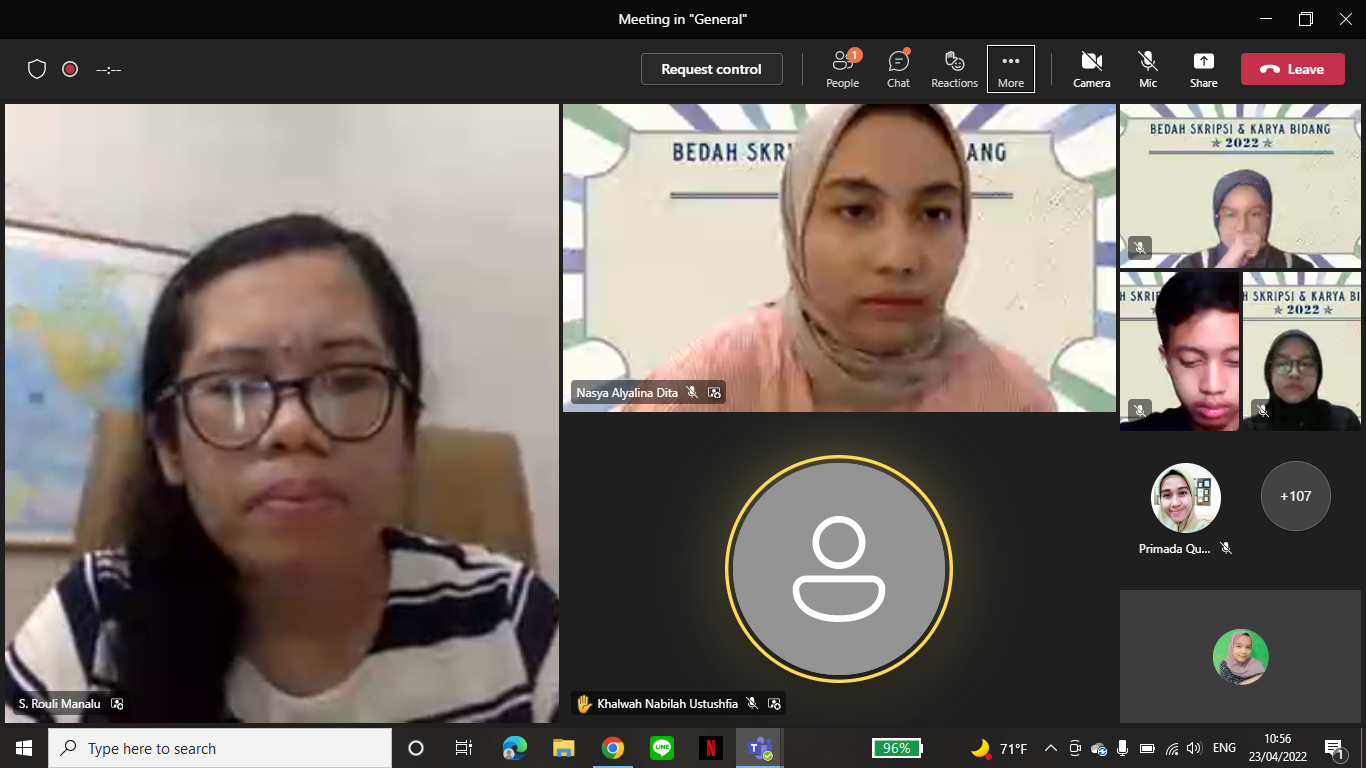Open the People panel

point(842,69)
